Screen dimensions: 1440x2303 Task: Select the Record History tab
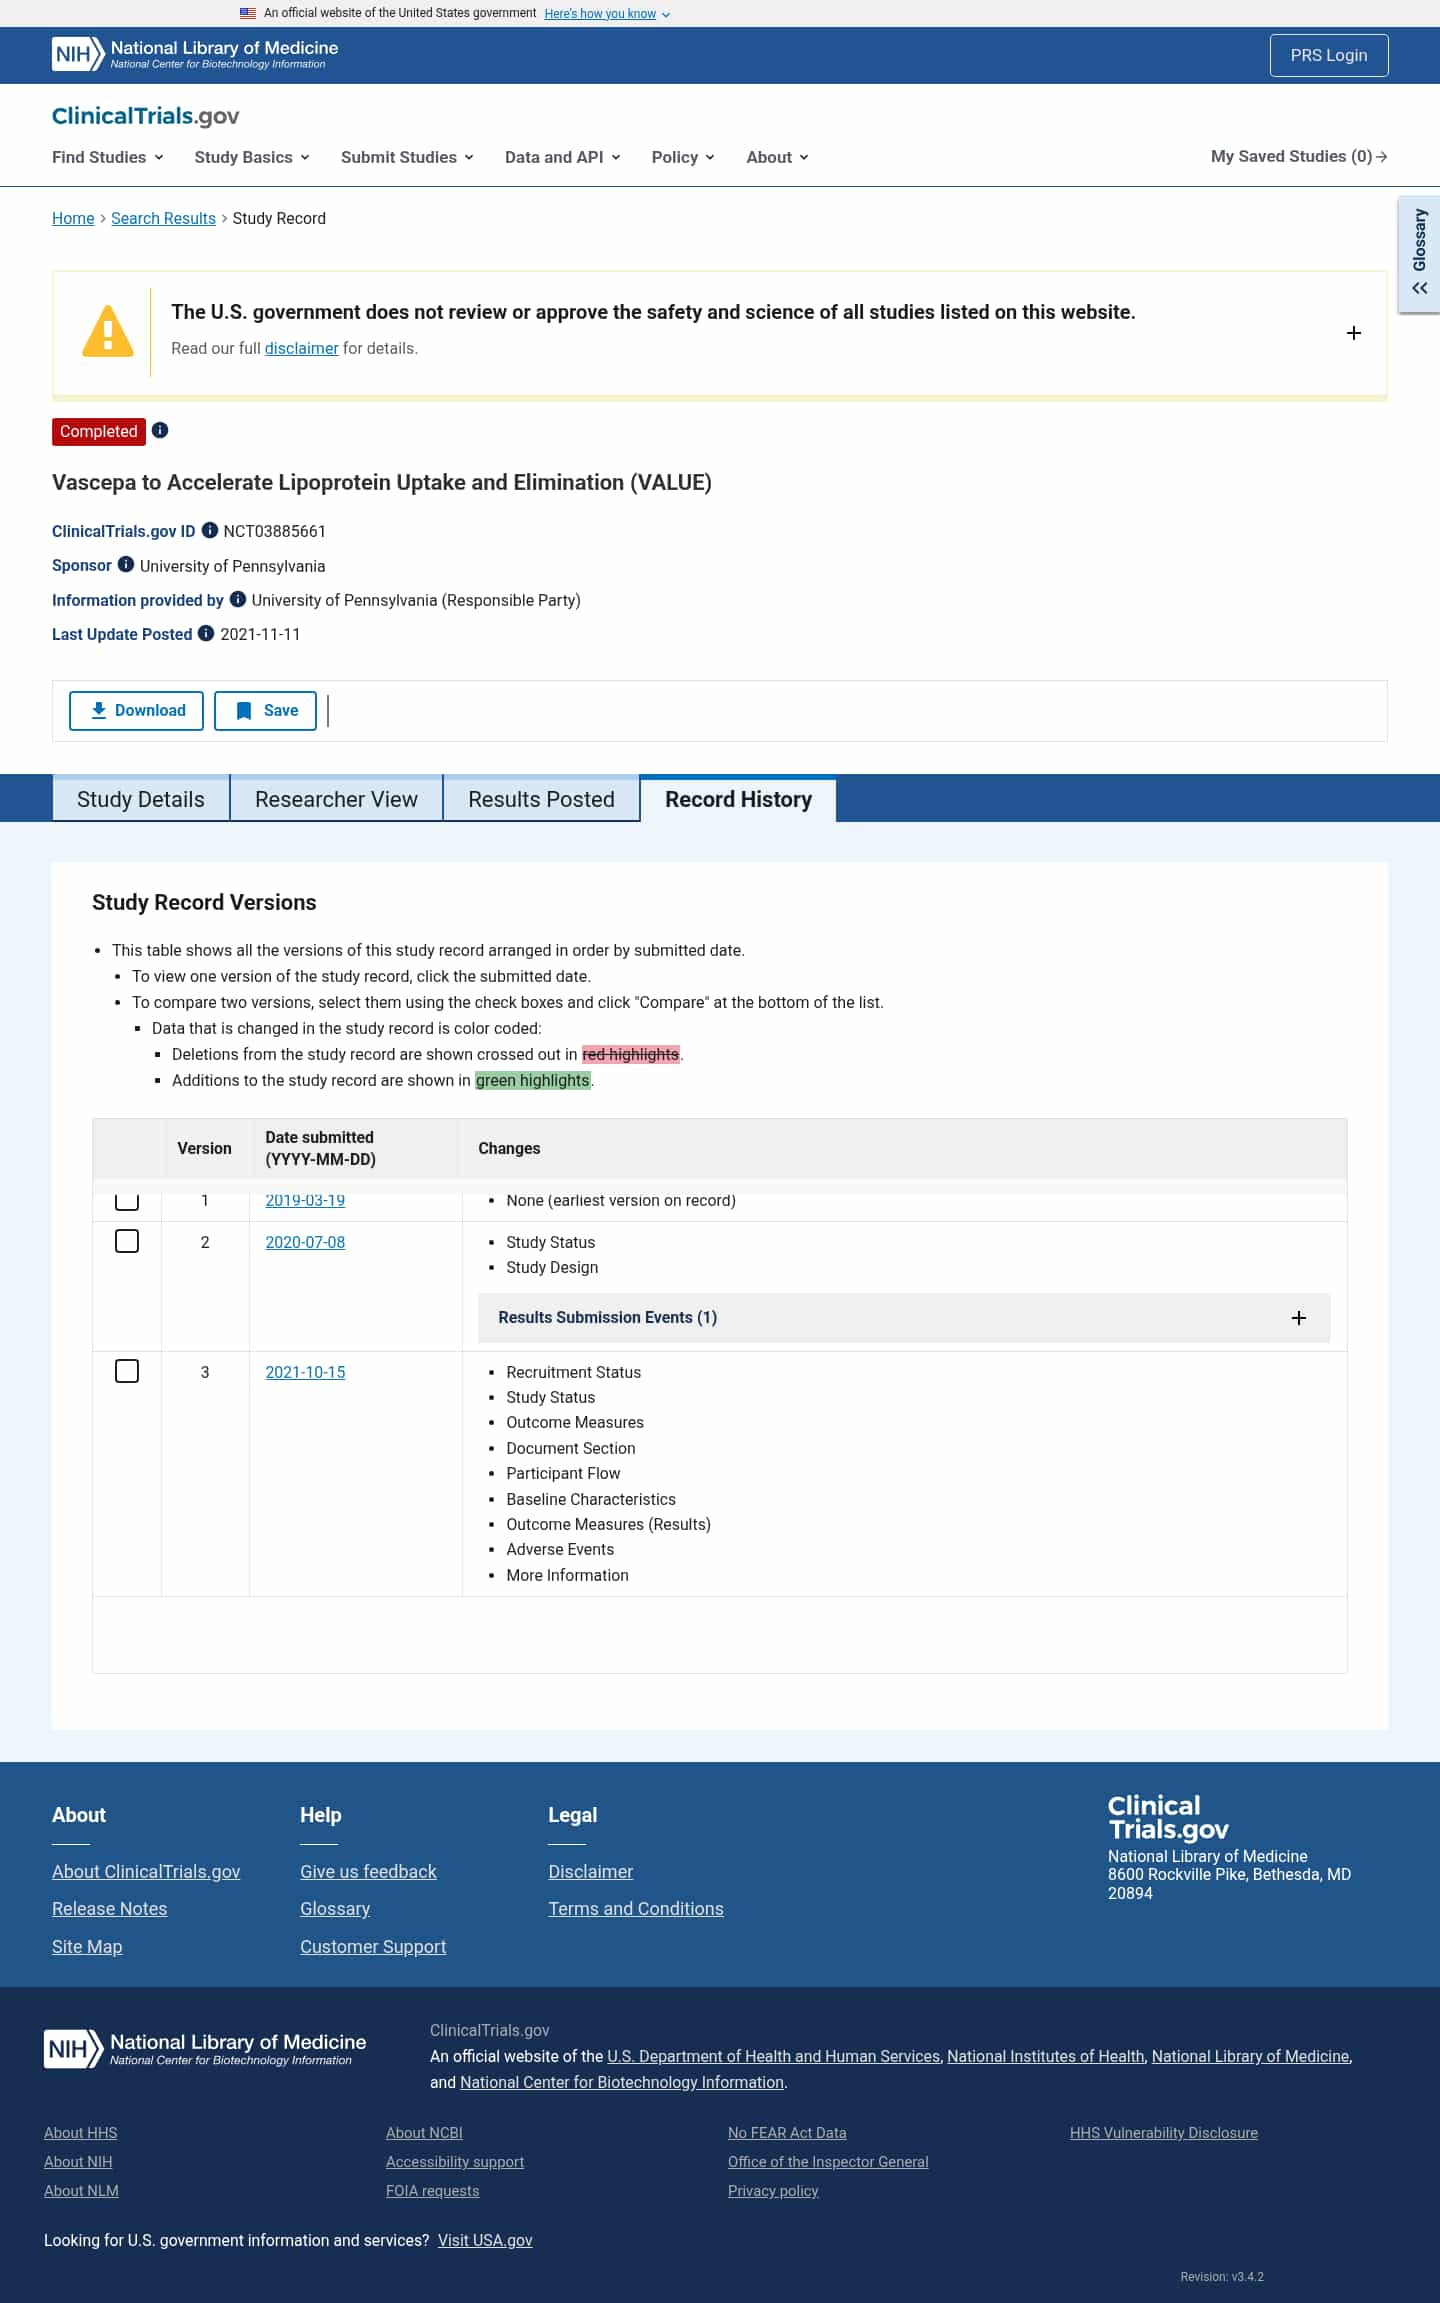click(x=738, y=799)
